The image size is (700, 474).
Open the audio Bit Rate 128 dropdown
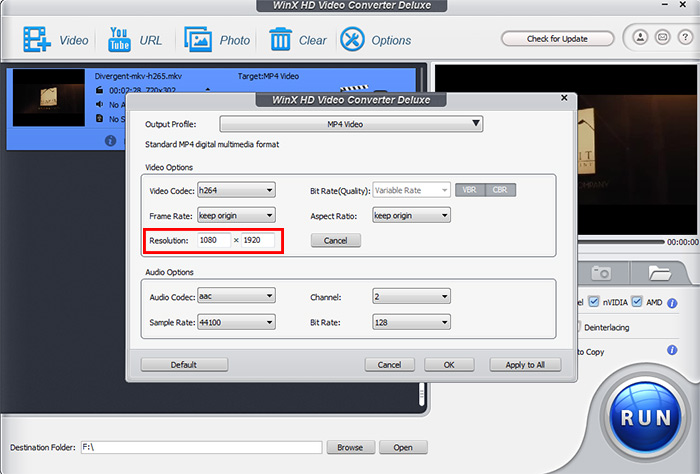pos(411,322)
